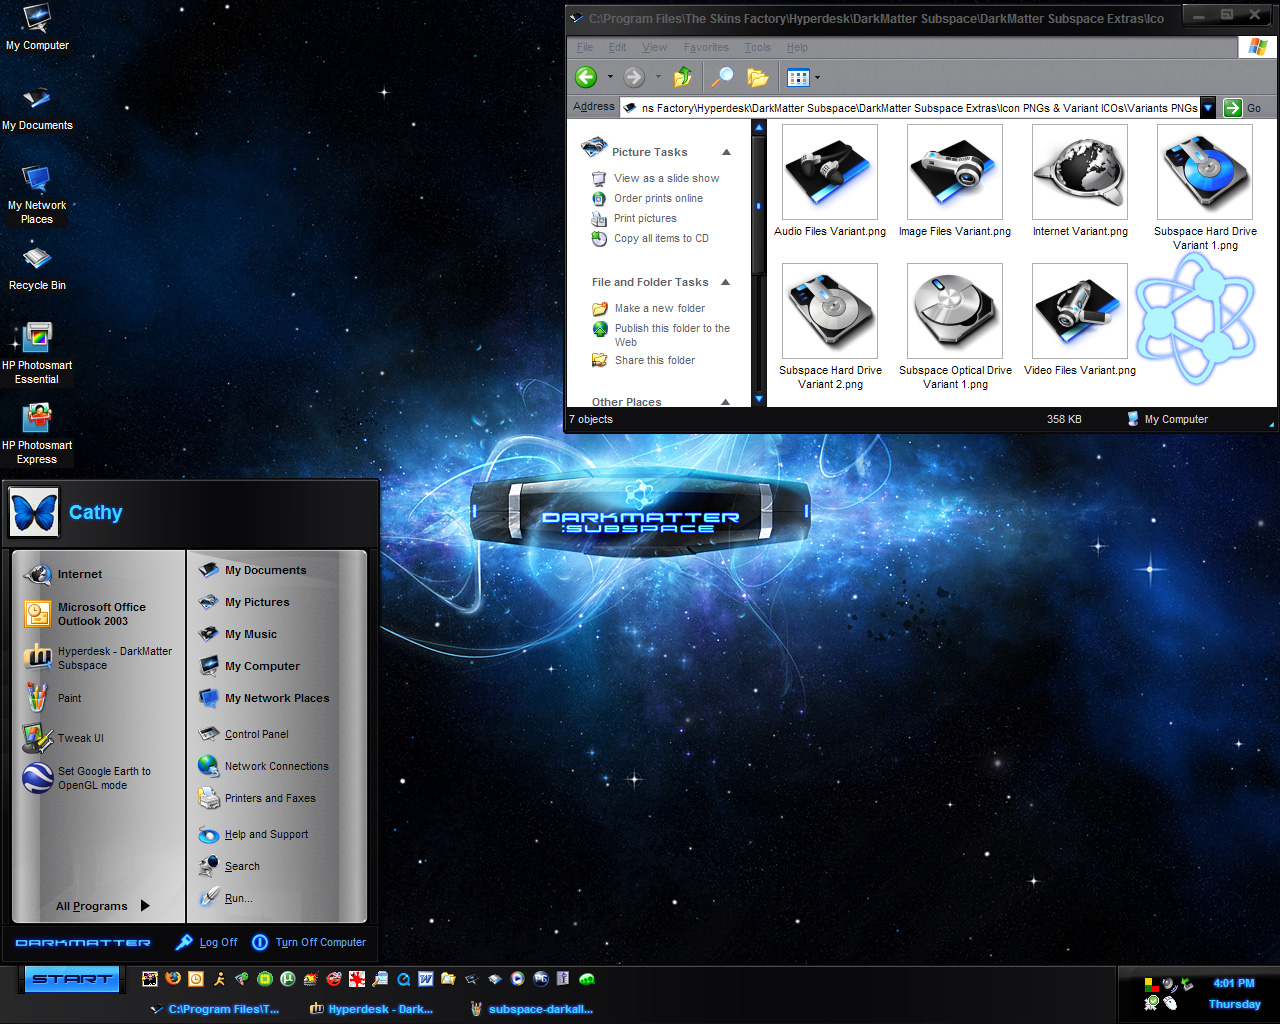Go back in the Explorer window

click(x=586, y=77)
